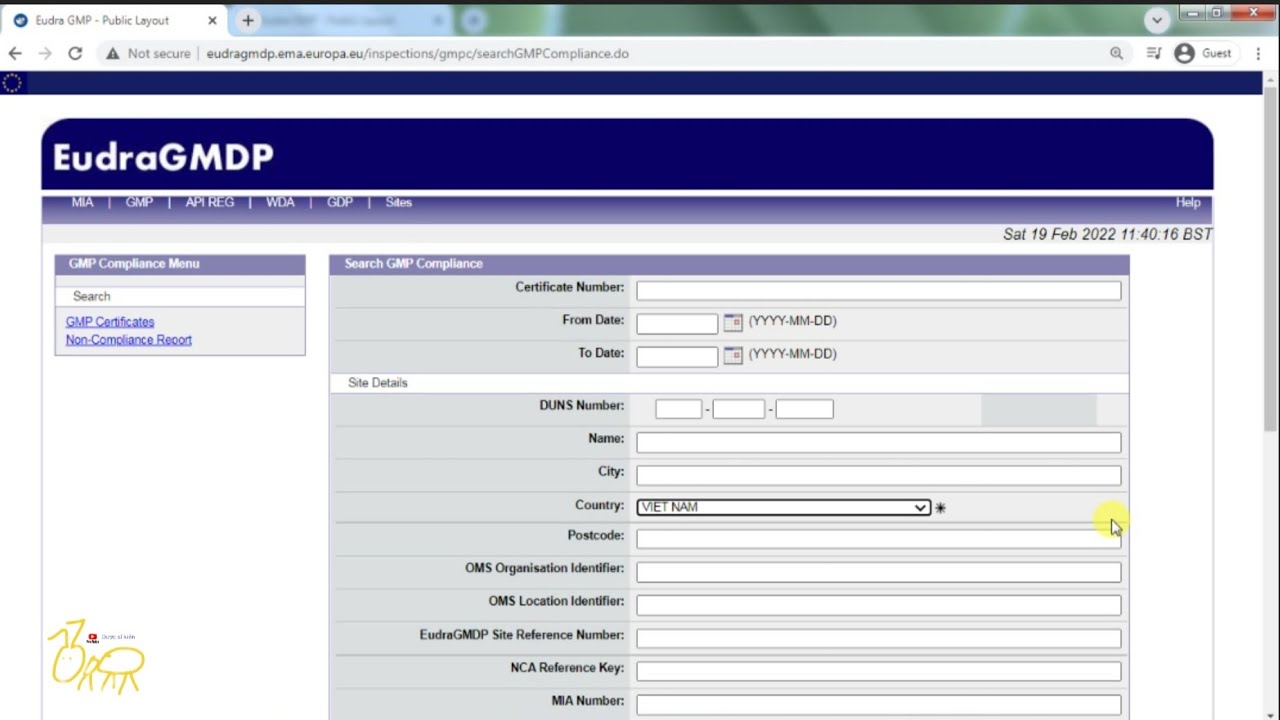Click the page vertical scrollbar thumb
The width and height of the screenshot is (1280, 720).
point(1271,258)
